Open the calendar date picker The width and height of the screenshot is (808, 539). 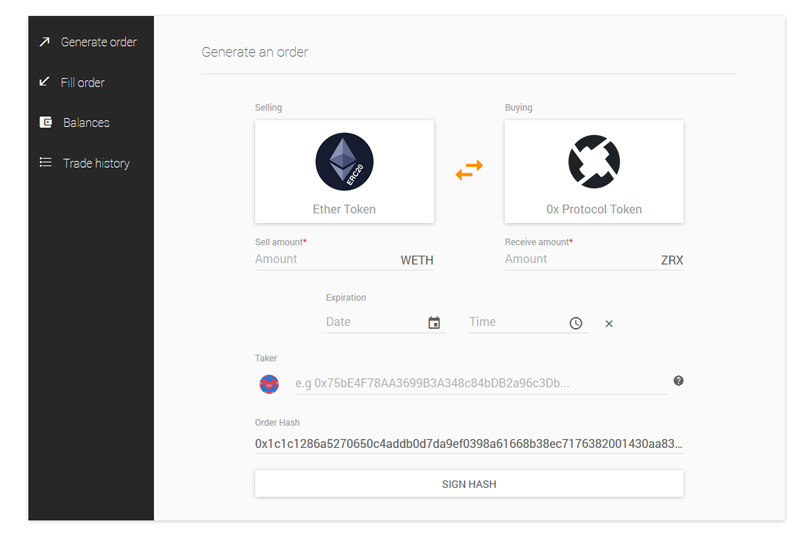tap(434, 323)
